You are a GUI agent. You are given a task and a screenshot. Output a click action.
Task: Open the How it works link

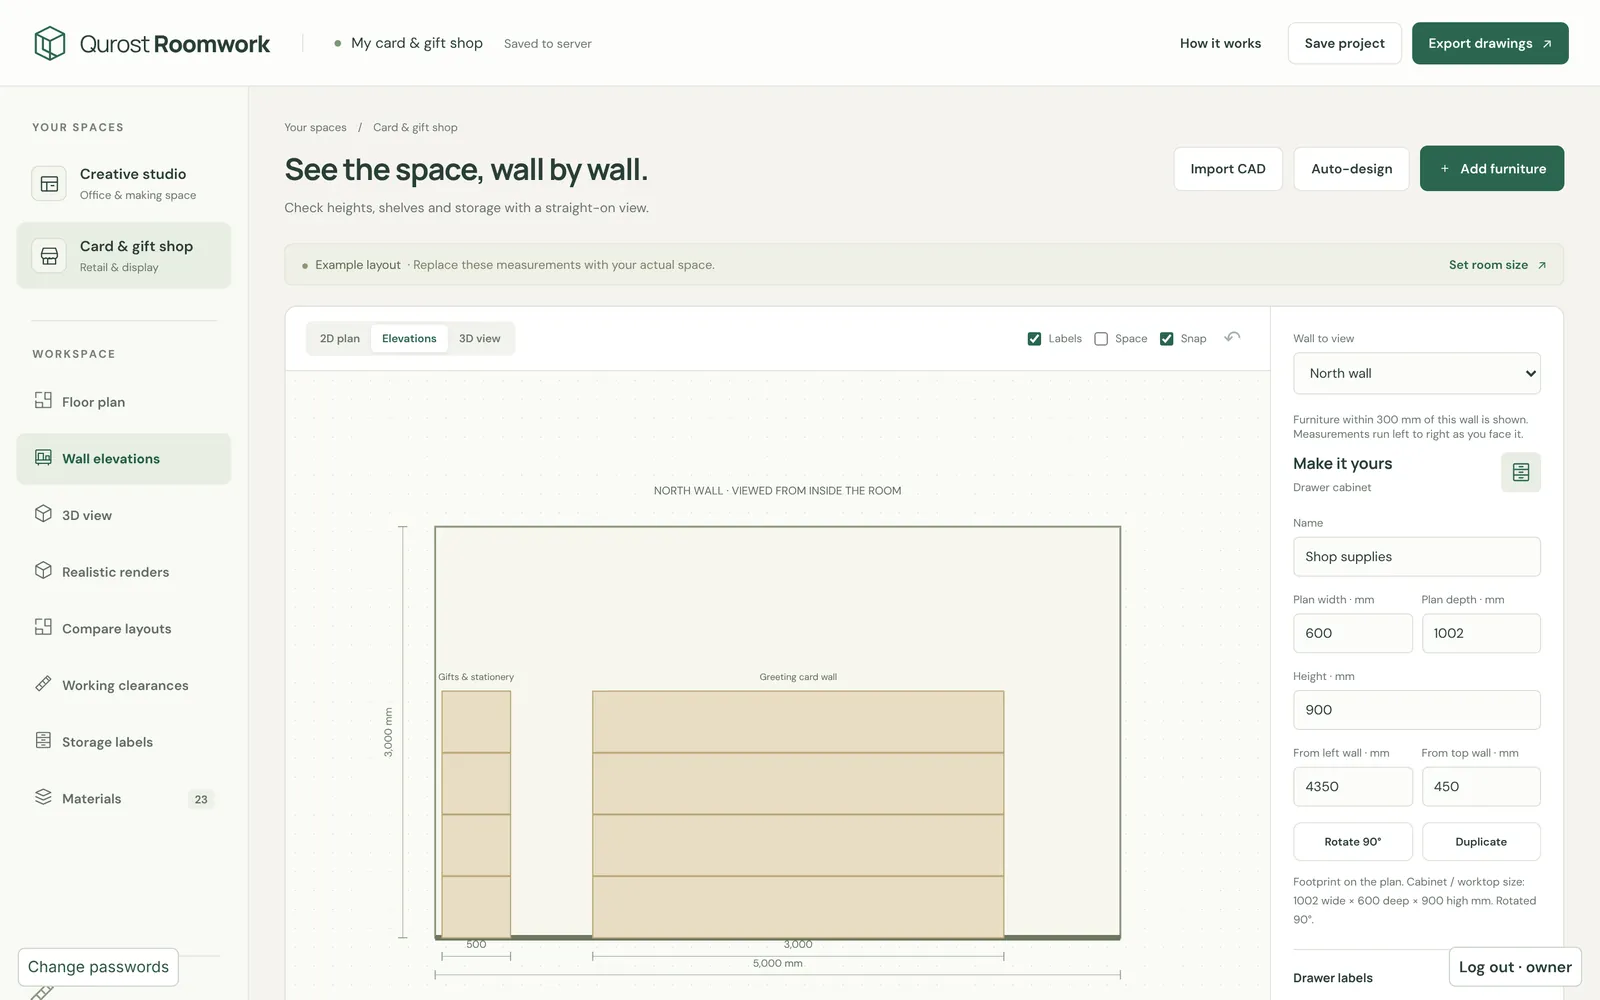pyautogui.click(x=1220, y=43)
